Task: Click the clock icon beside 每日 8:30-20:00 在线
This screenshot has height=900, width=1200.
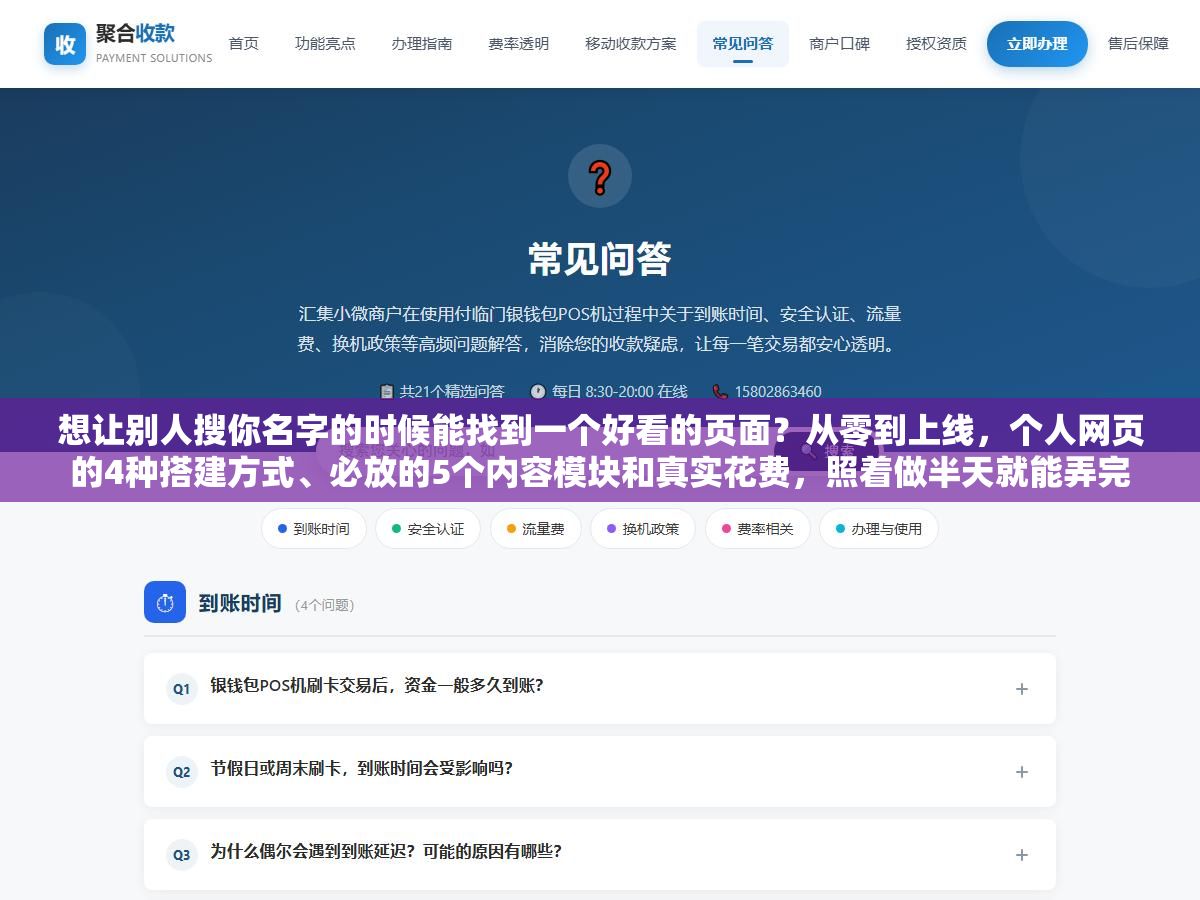Action: click(538, 392)
